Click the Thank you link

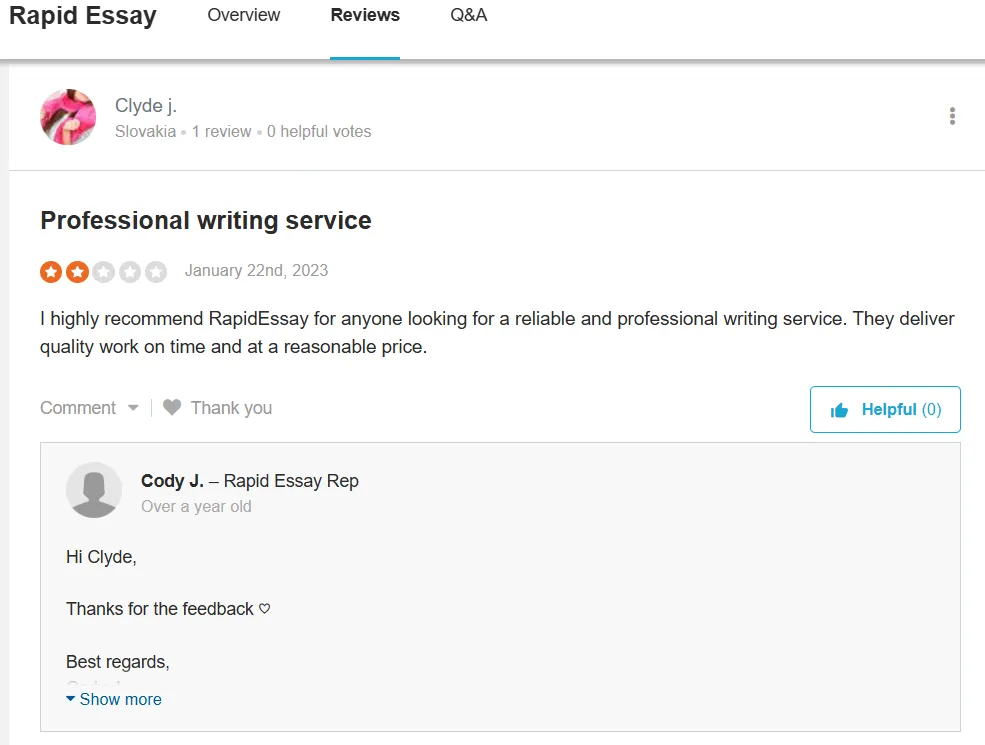point(231,408)
